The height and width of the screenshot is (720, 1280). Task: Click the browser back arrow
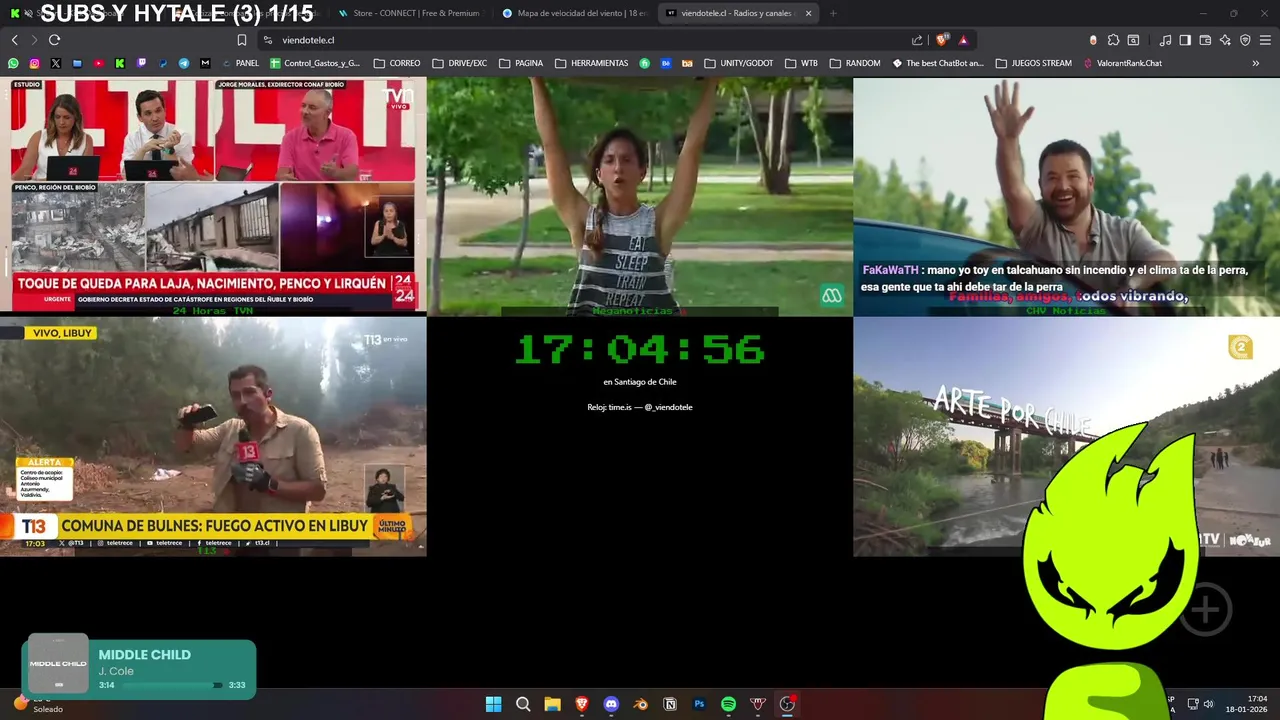point(14,40)
